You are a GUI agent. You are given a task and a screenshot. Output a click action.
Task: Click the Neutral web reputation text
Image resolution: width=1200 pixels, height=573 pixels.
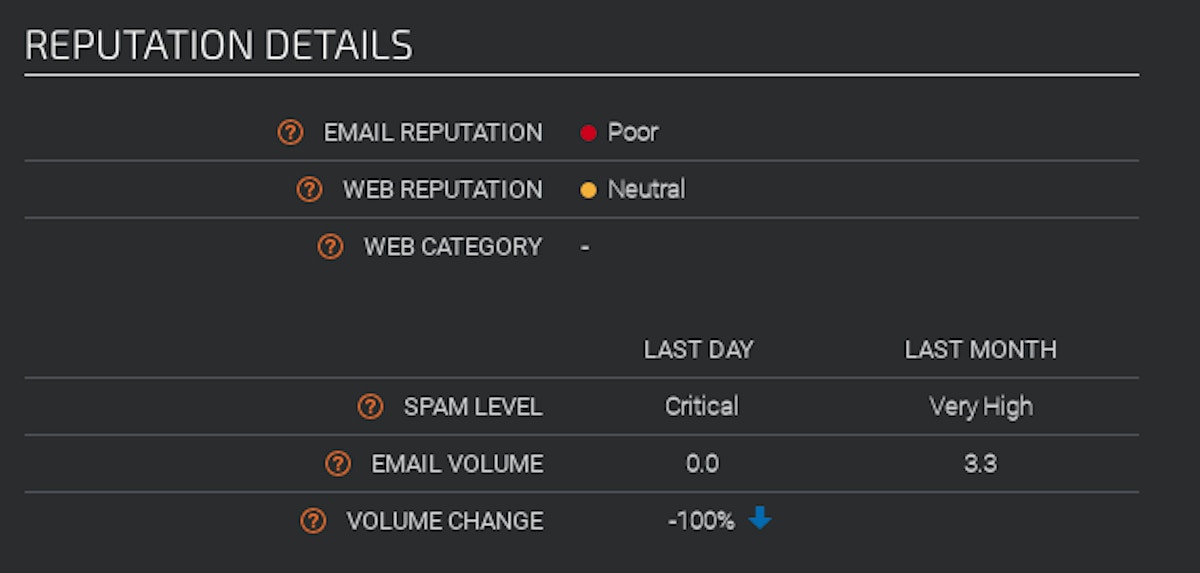coord(646,189)
